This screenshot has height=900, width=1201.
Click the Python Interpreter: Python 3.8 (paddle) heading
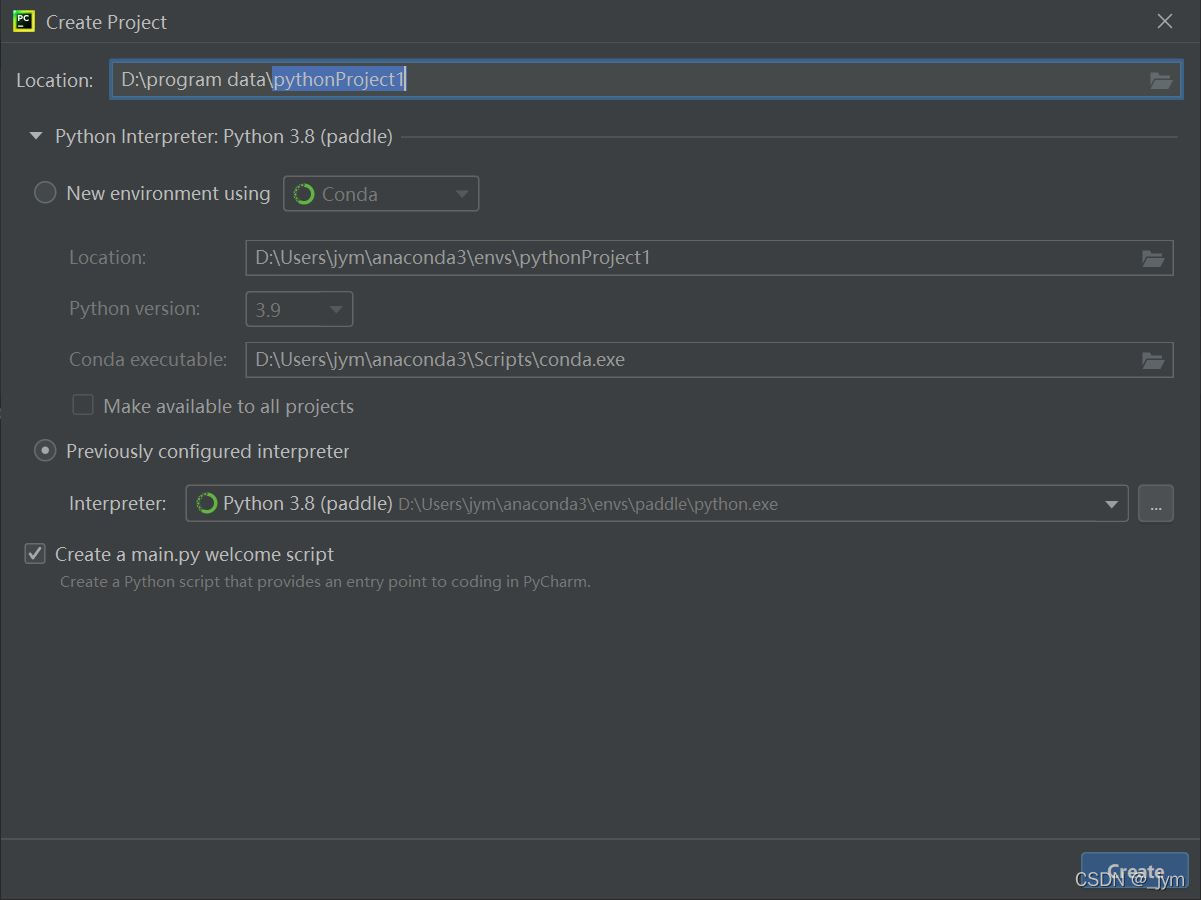pos(223,136)
